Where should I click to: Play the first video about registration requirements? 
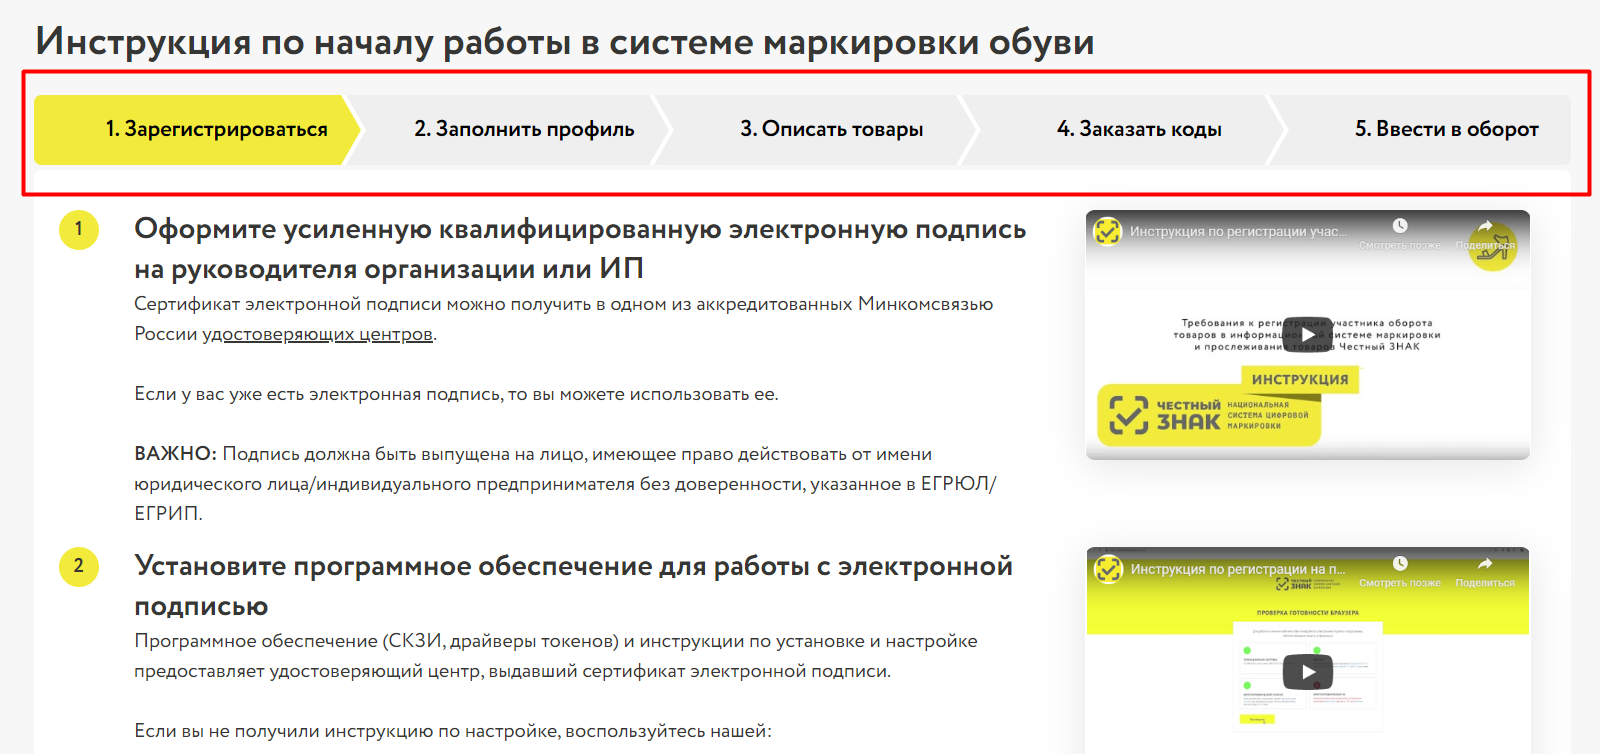click(x=1307, y=335)
